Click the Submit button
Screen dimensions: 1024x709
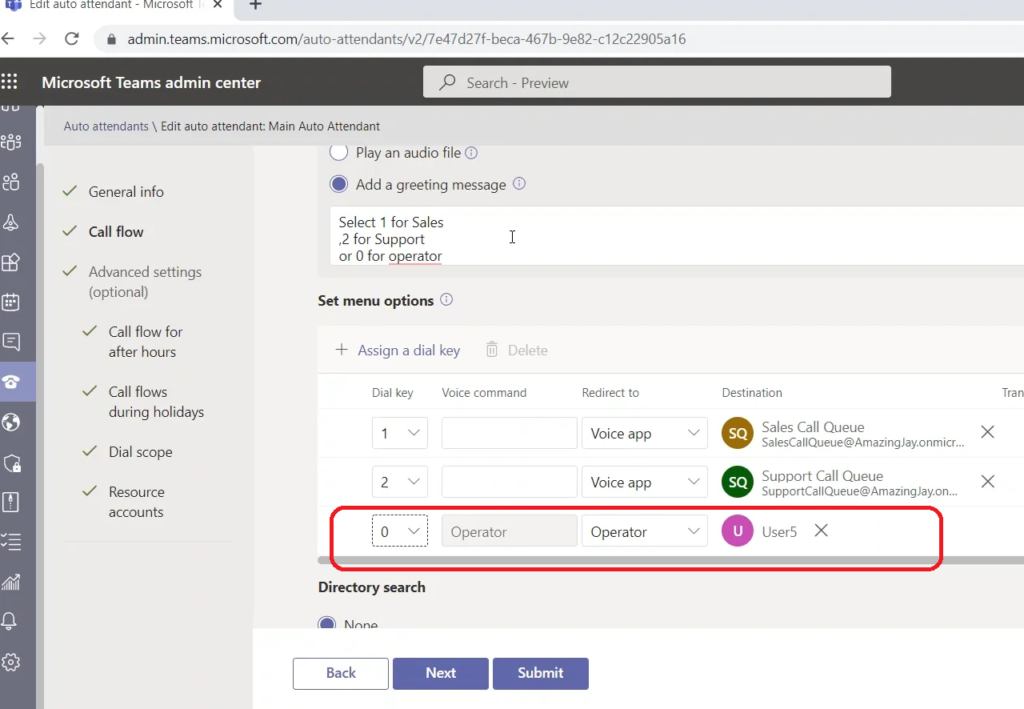pyautogui.click(x=540, y=673)
